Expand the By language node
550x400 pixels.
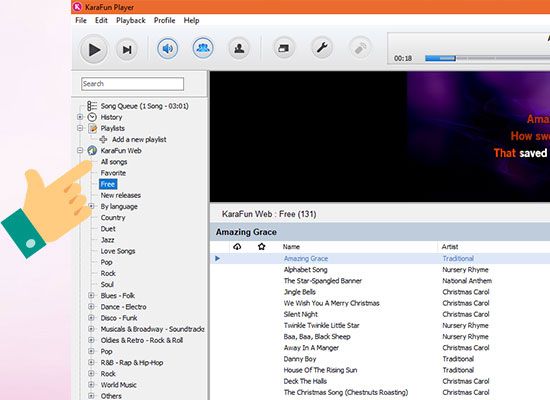click(91, 206)
